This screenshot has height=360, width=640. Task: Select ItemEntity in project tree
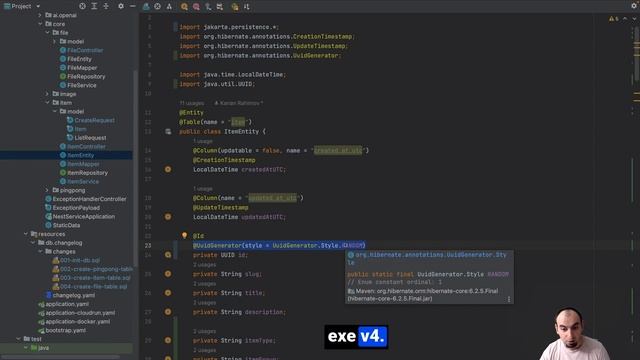point(80,155)
